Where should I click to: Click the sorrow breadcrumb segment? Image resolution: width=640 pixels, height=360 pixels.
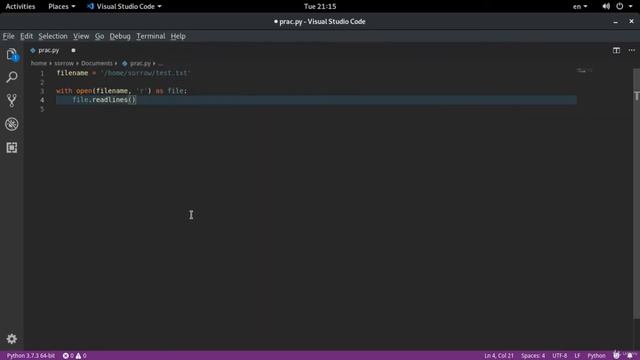tap(64, 63)
